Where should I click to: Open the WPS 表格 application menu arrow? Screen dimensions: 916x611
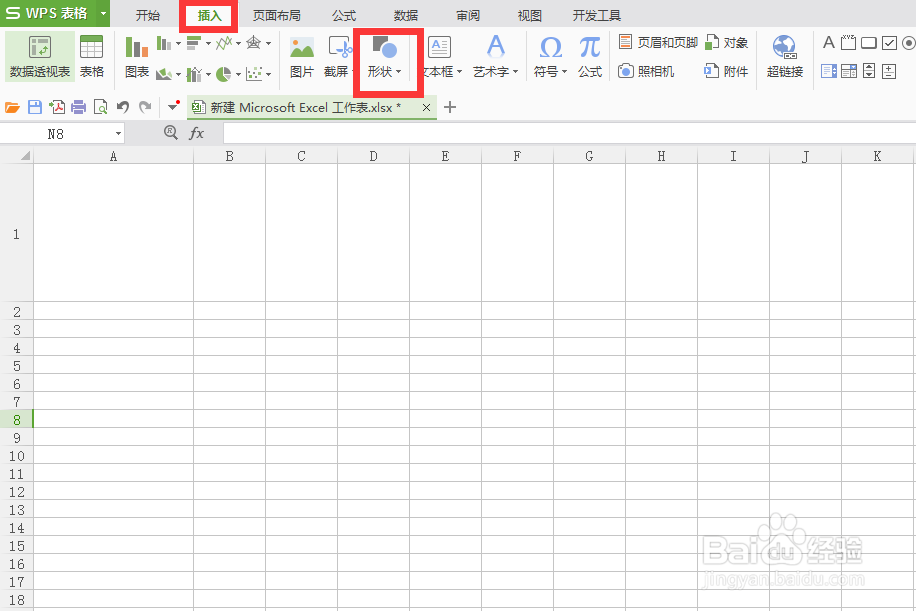(x=103, y=13)
